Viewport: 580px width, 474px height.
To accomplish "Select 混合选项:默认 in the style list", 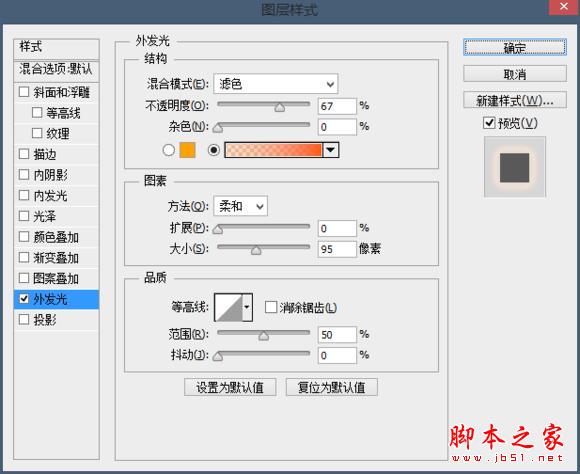I will (x=56, y=70).
